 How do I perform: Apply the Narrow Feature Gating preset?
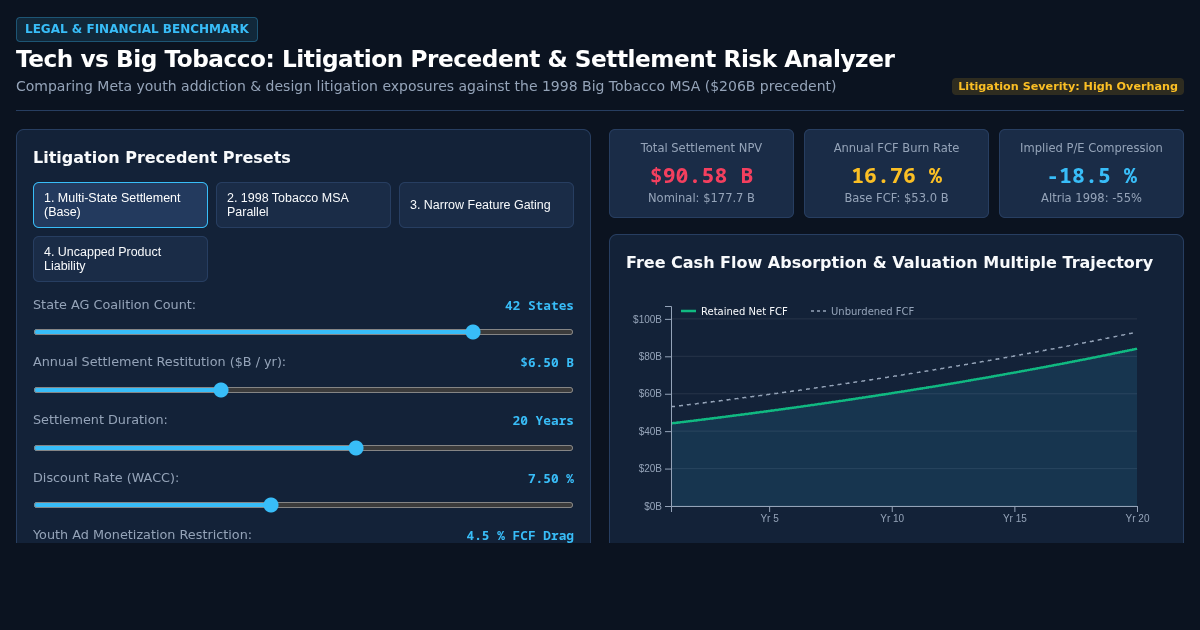tap(486, 205)
